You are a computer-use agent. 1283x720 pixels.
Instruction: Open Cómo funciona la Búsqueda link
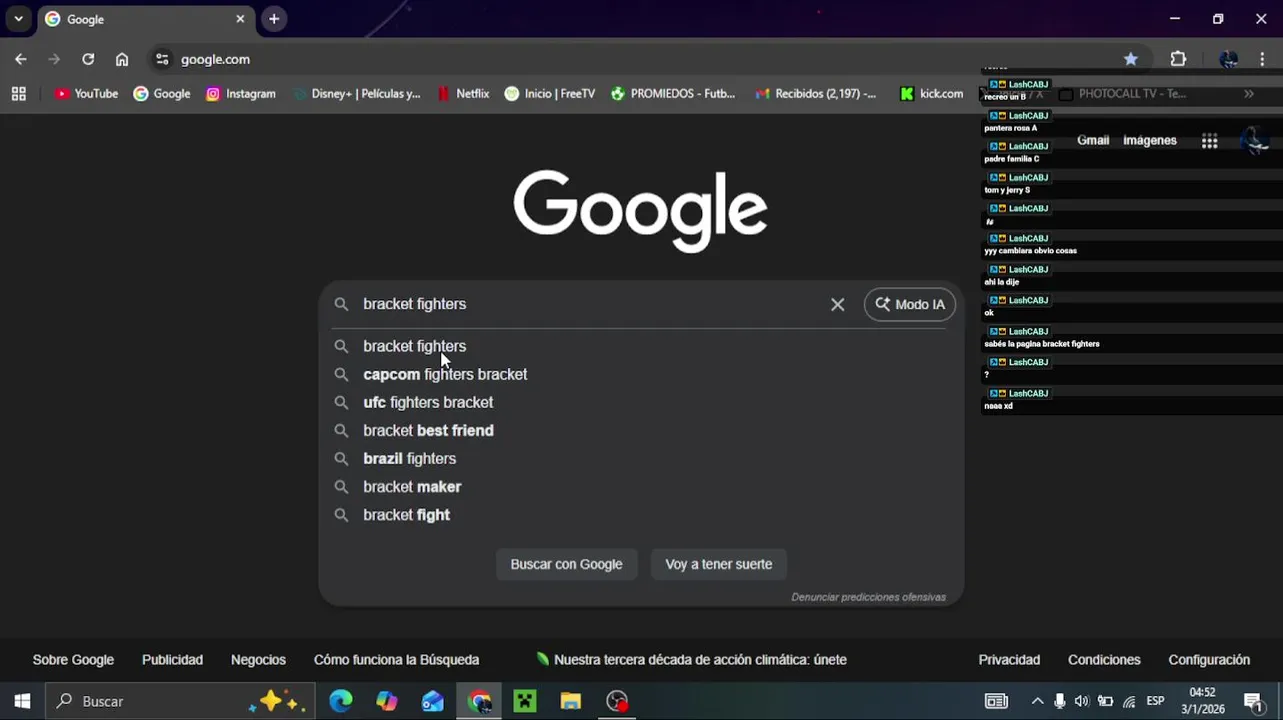pos(396,660)
